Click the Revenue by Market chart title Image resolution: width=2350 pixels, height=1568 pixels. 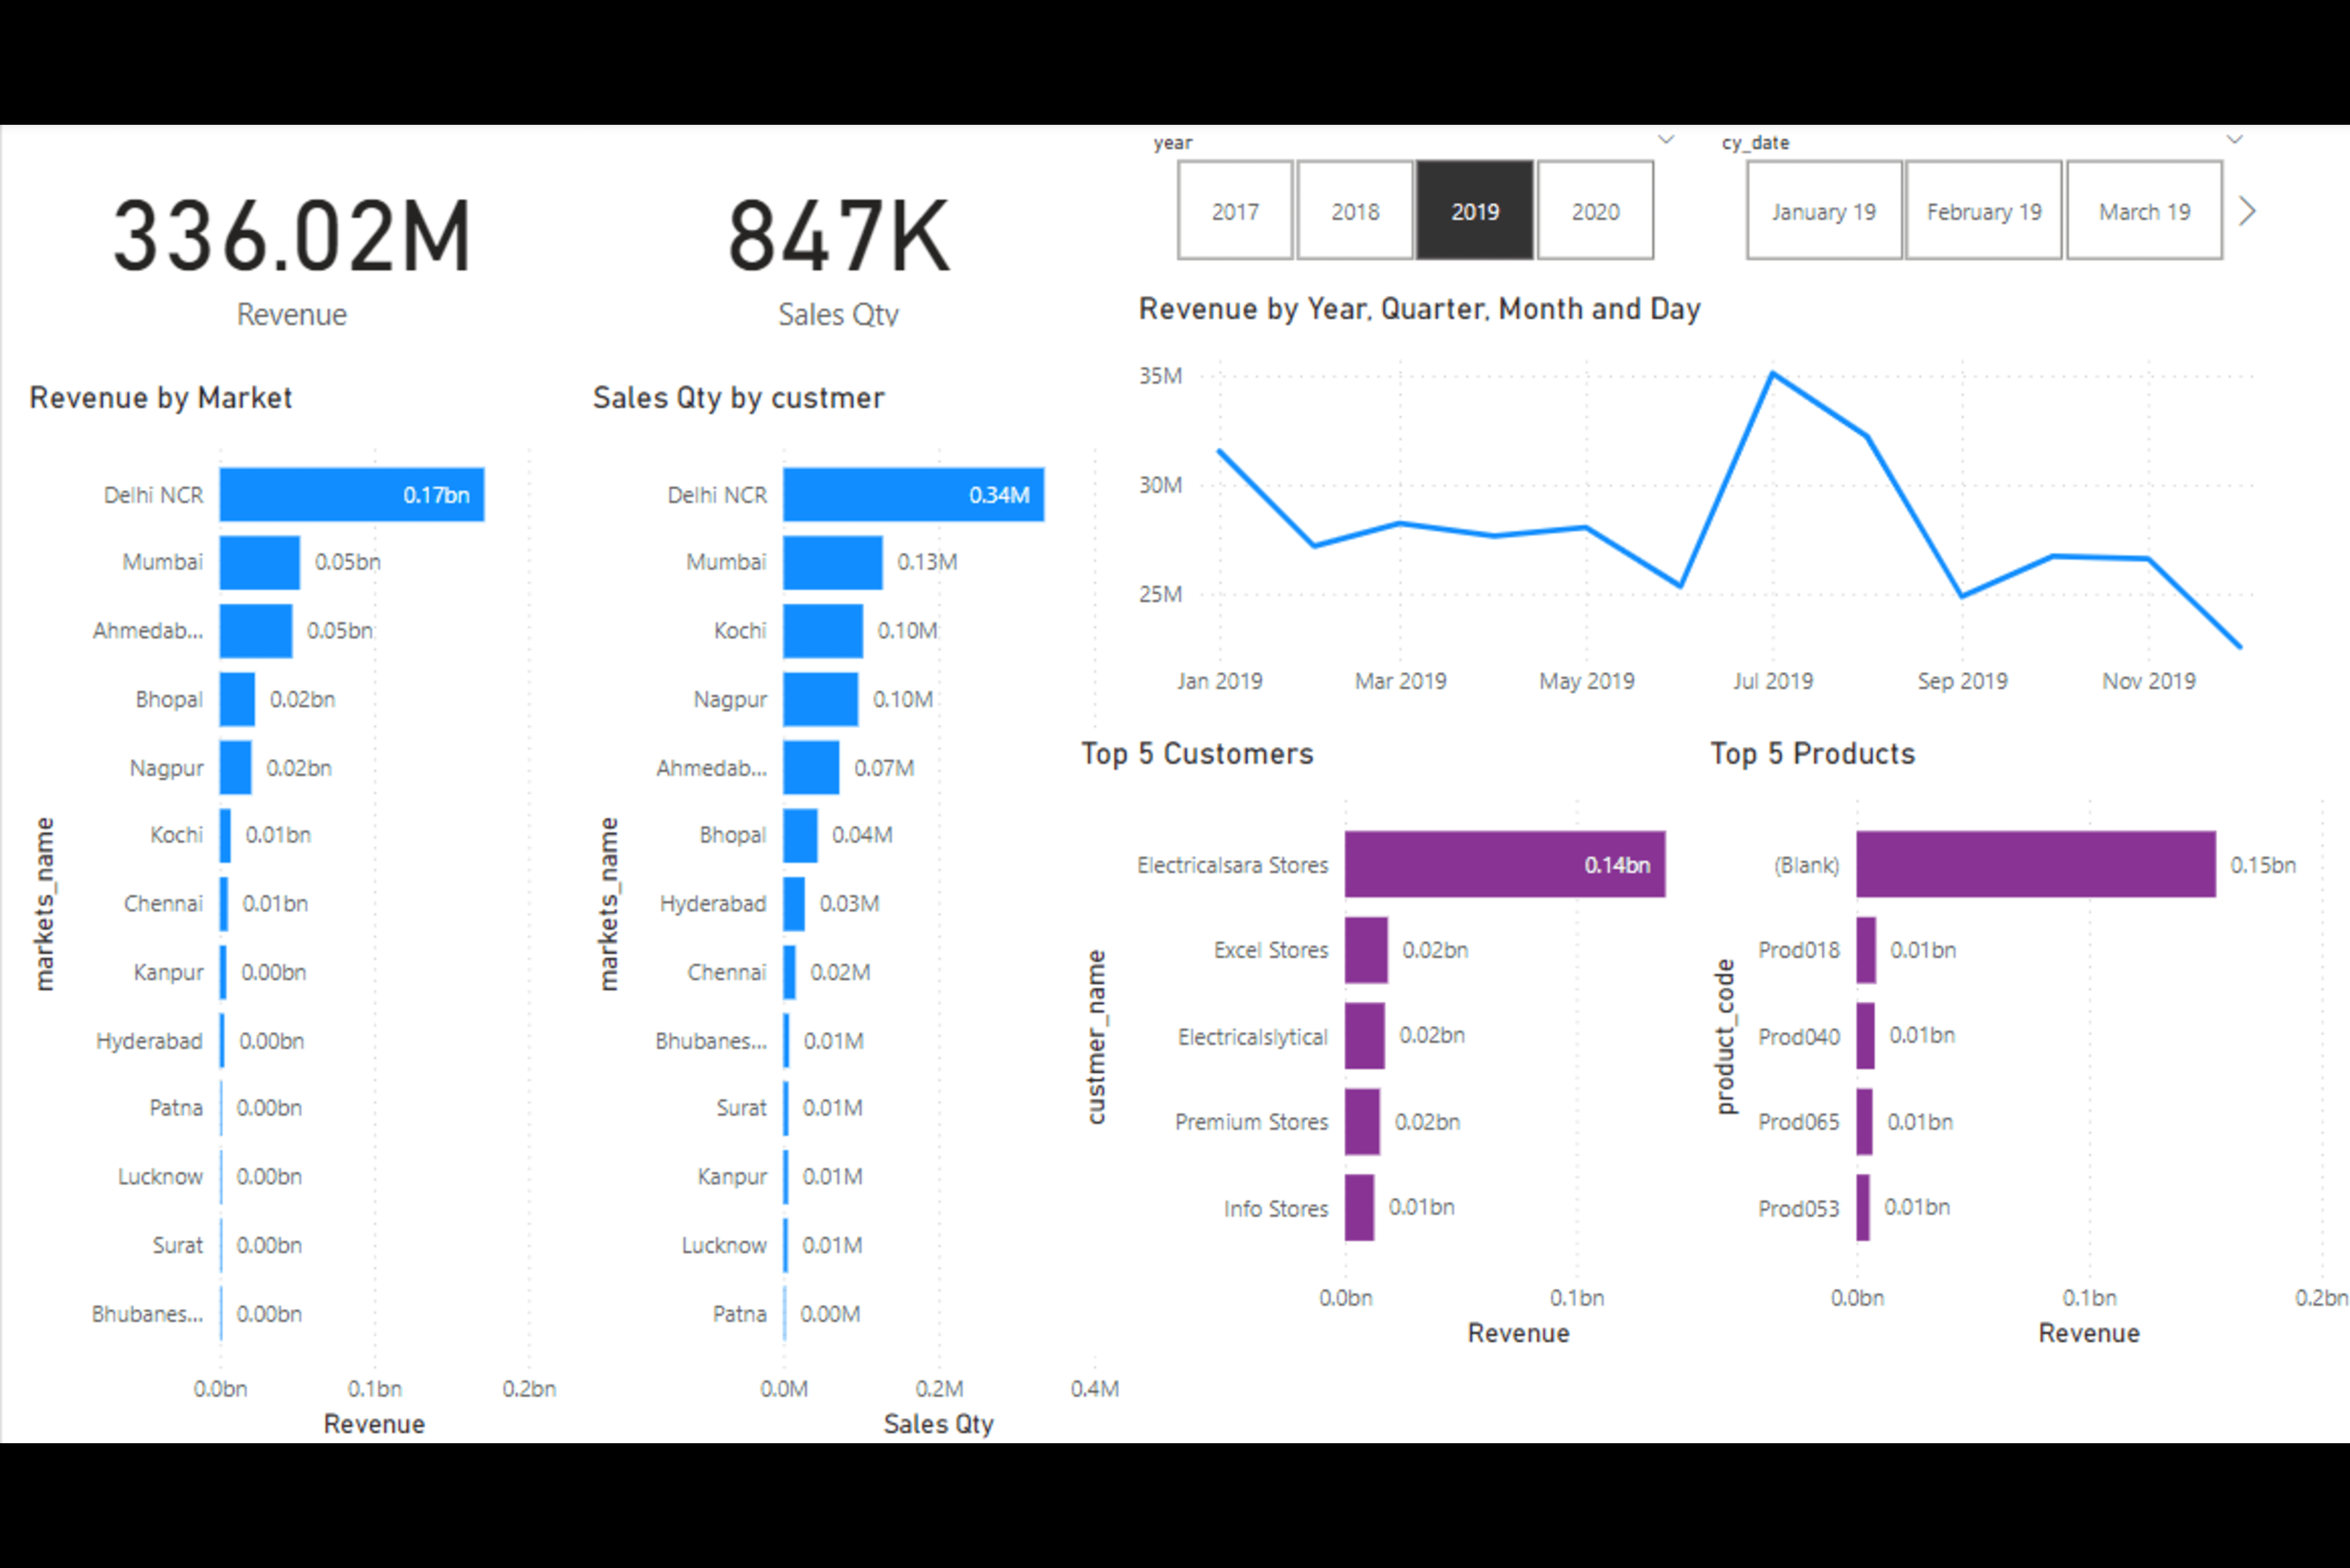click(x=161, y=398)
